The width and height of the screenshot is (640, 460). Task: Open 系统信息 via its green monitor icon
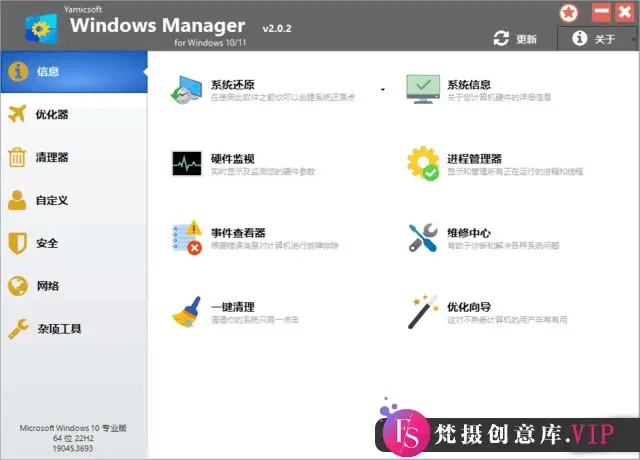[x=423, y=89]
